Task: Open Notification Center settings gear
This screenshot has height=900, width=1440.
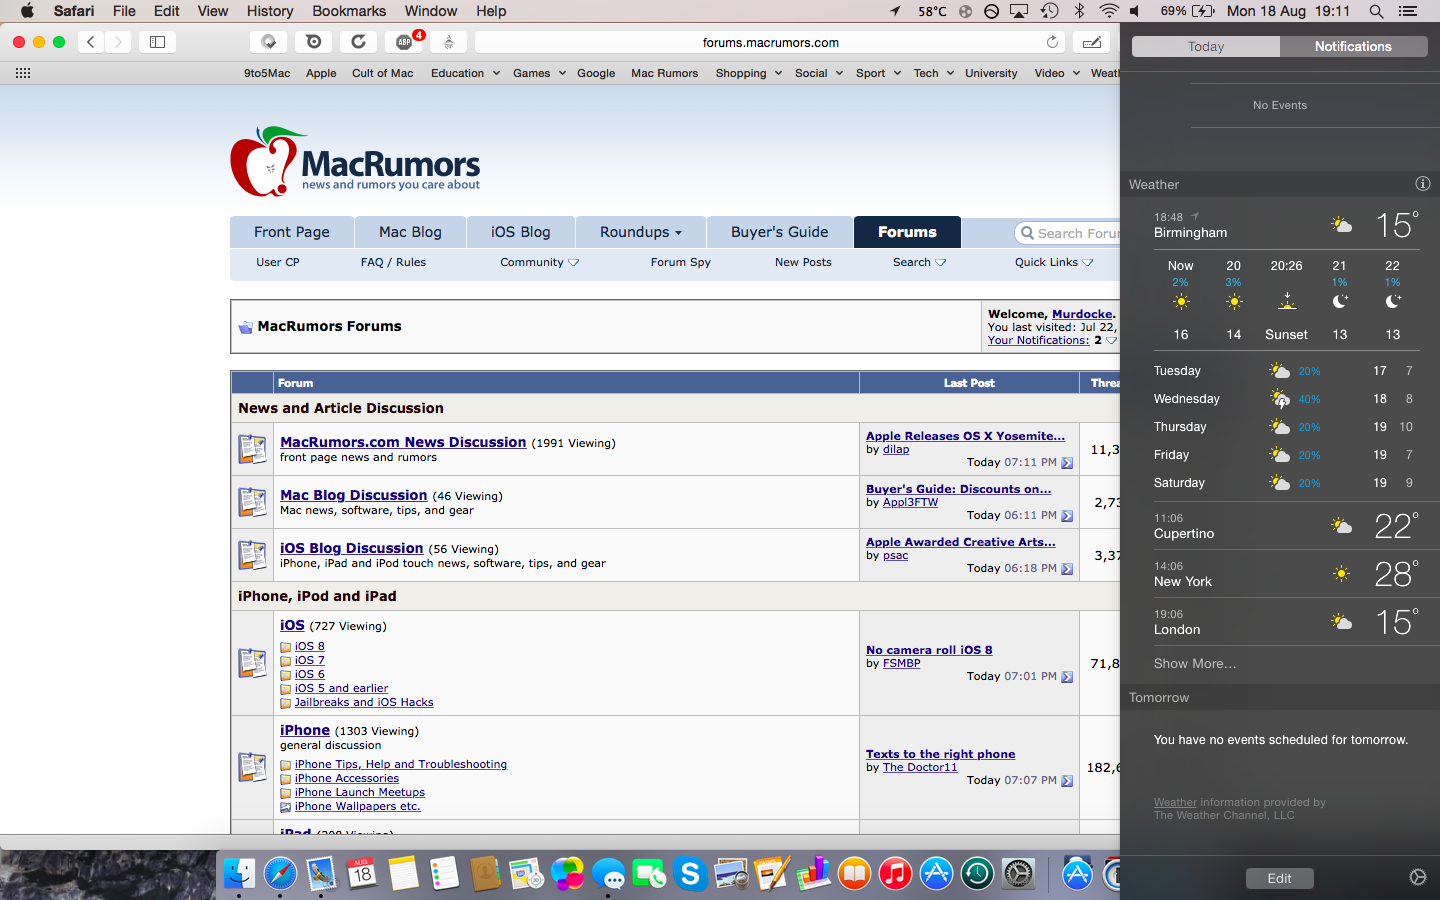Action: tap(1417, 877)
